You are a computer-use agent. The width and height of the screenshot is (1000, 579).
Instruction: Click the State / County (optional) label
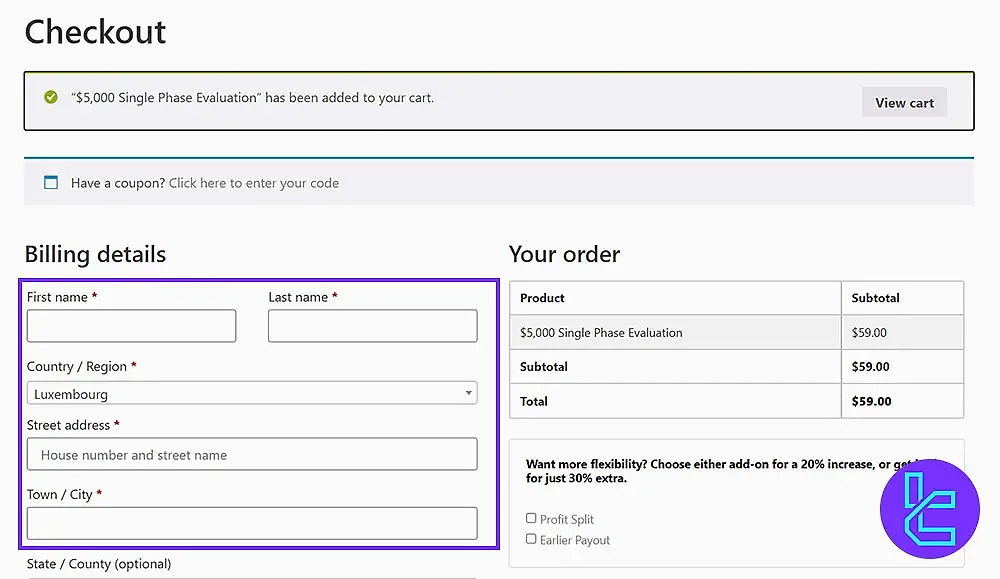99,564
